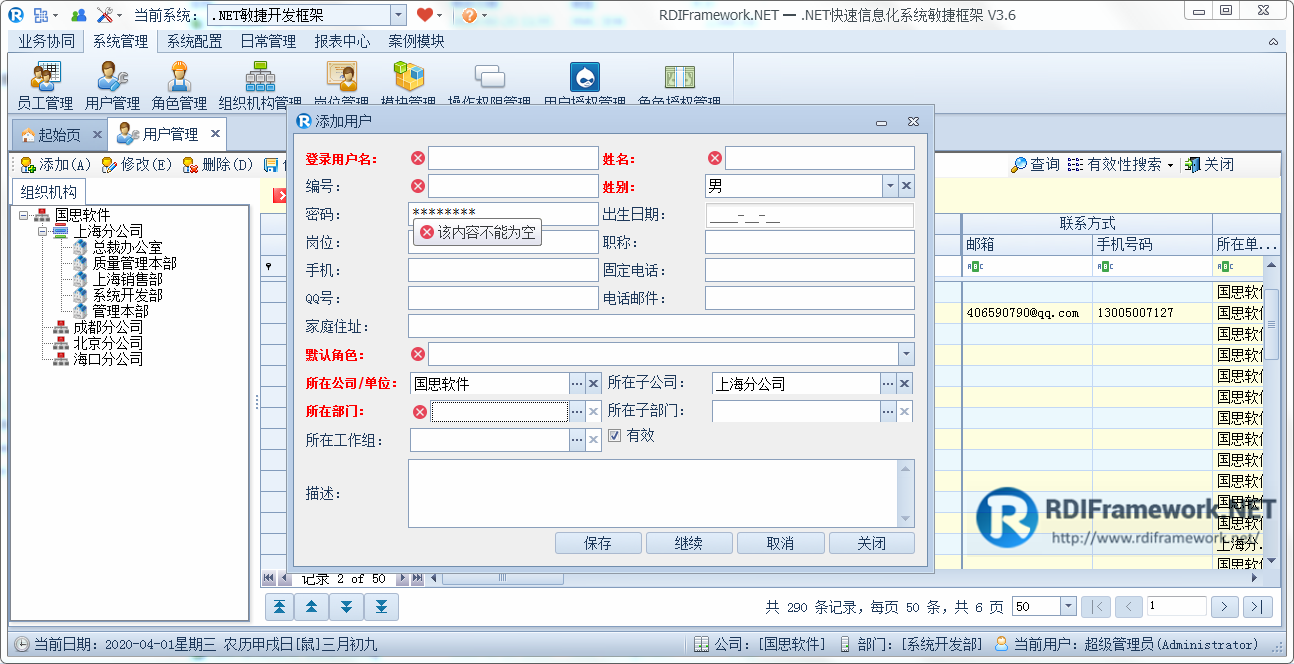
Task: Open the 性别 dropdown arrow
Action: click(890, 186)
